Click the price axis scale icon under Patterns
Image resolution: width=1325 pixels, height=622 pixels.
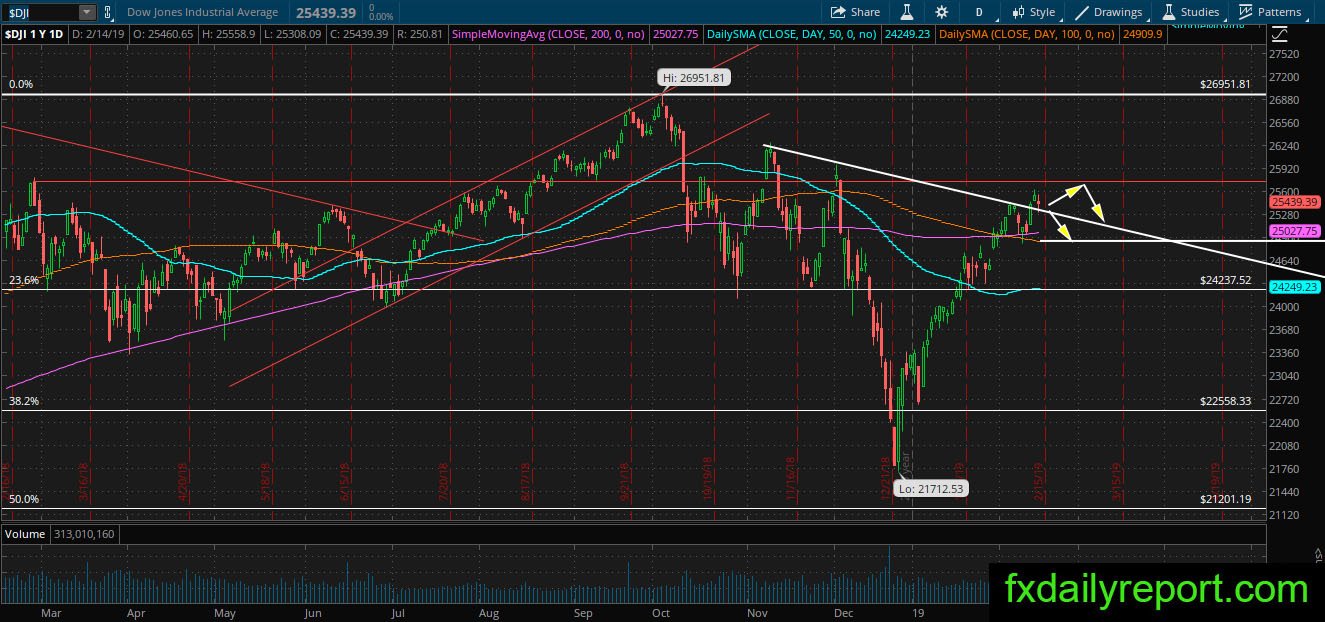(1279, 33)
